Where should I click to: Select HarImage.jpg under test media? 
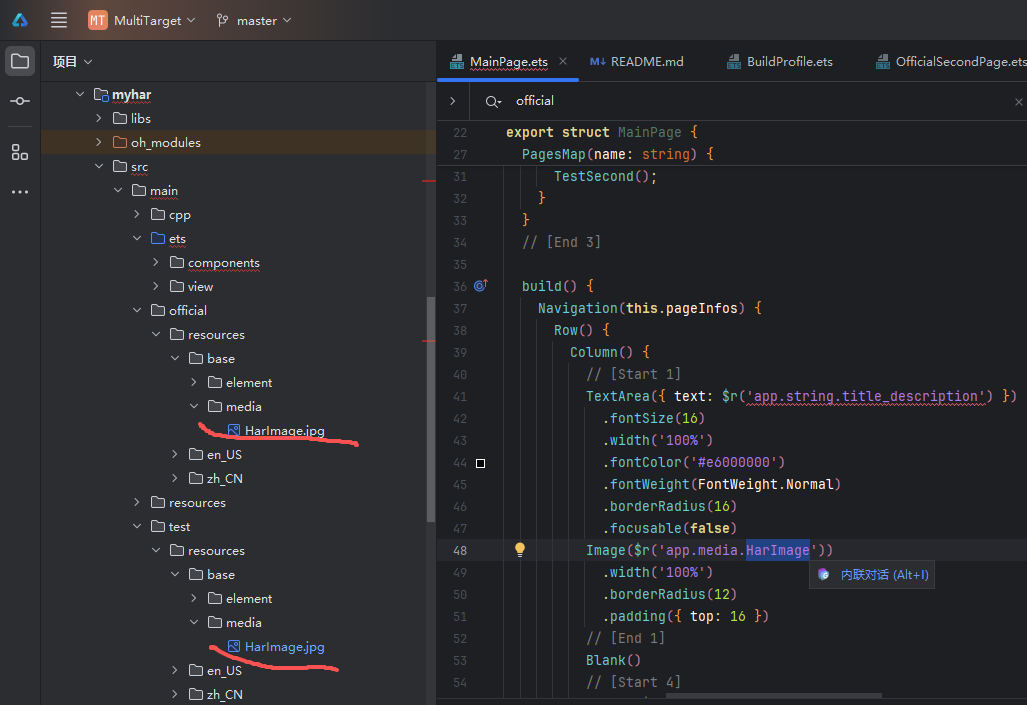[x=284, y=647]
